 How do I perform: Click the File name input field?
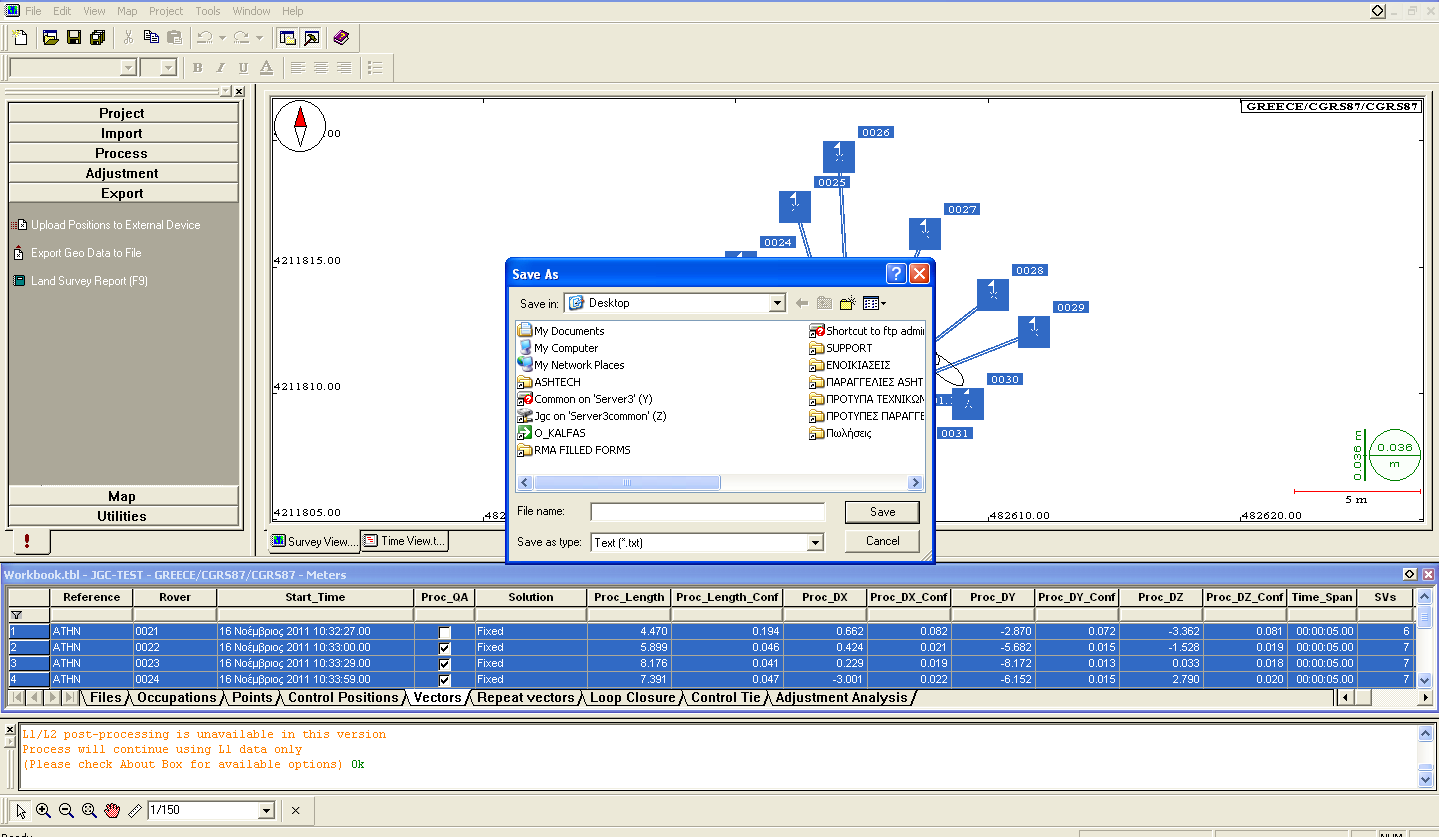pos(707,512)
